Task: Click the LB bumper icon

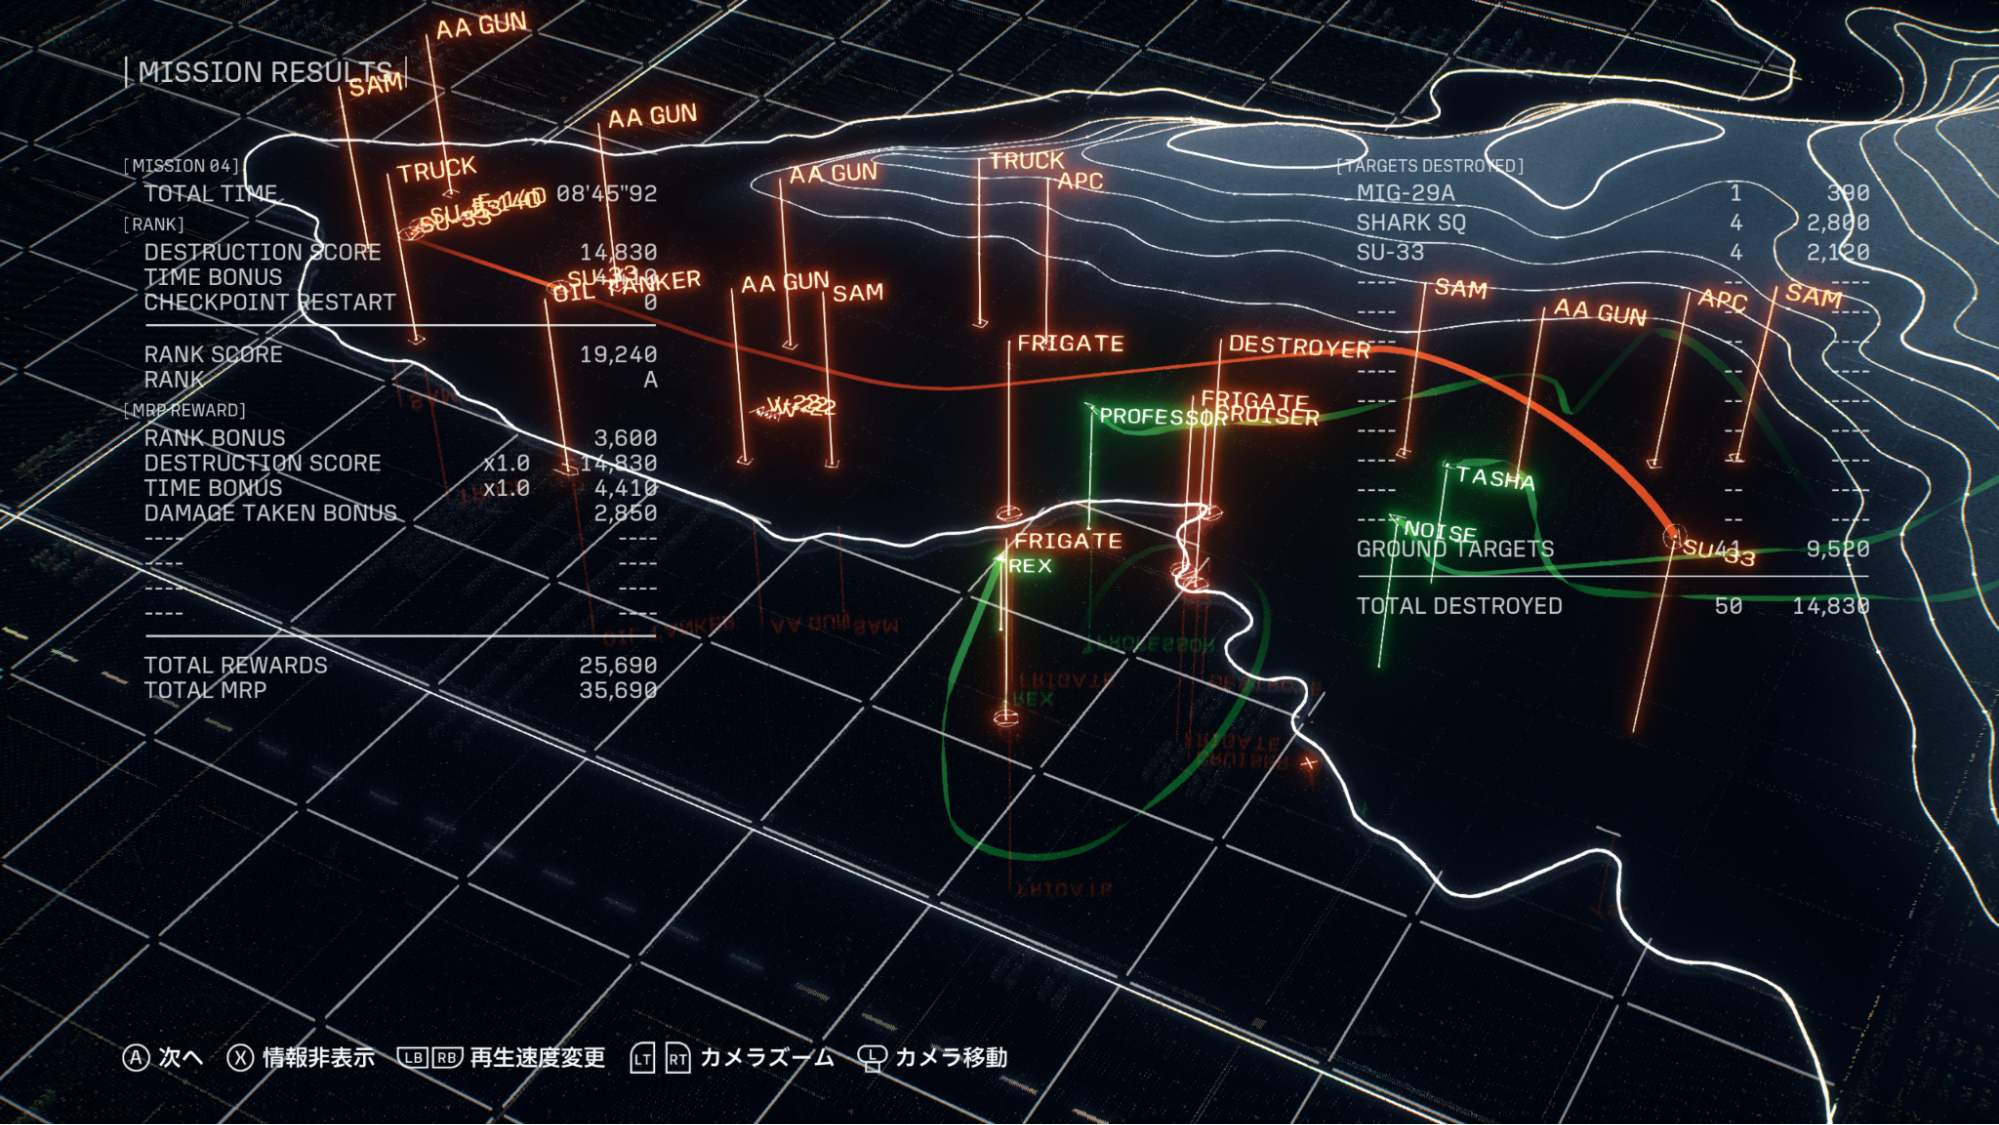Action: click(413, 1058)
